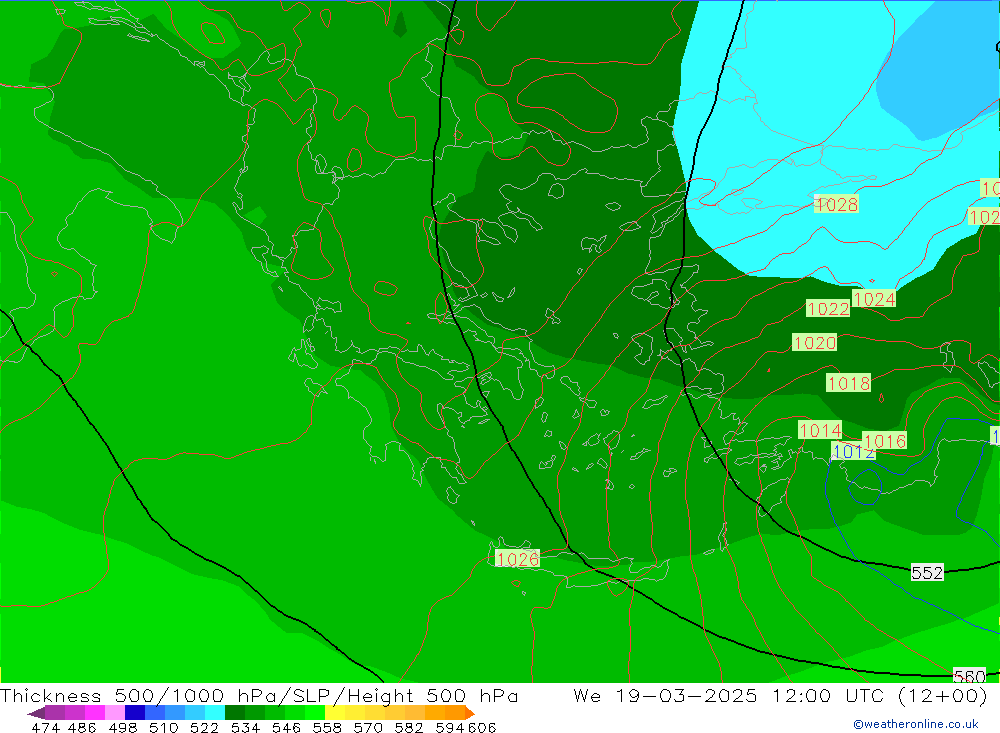Click the 1014 pressure label

pyautogui.click(x=820, y=430)
